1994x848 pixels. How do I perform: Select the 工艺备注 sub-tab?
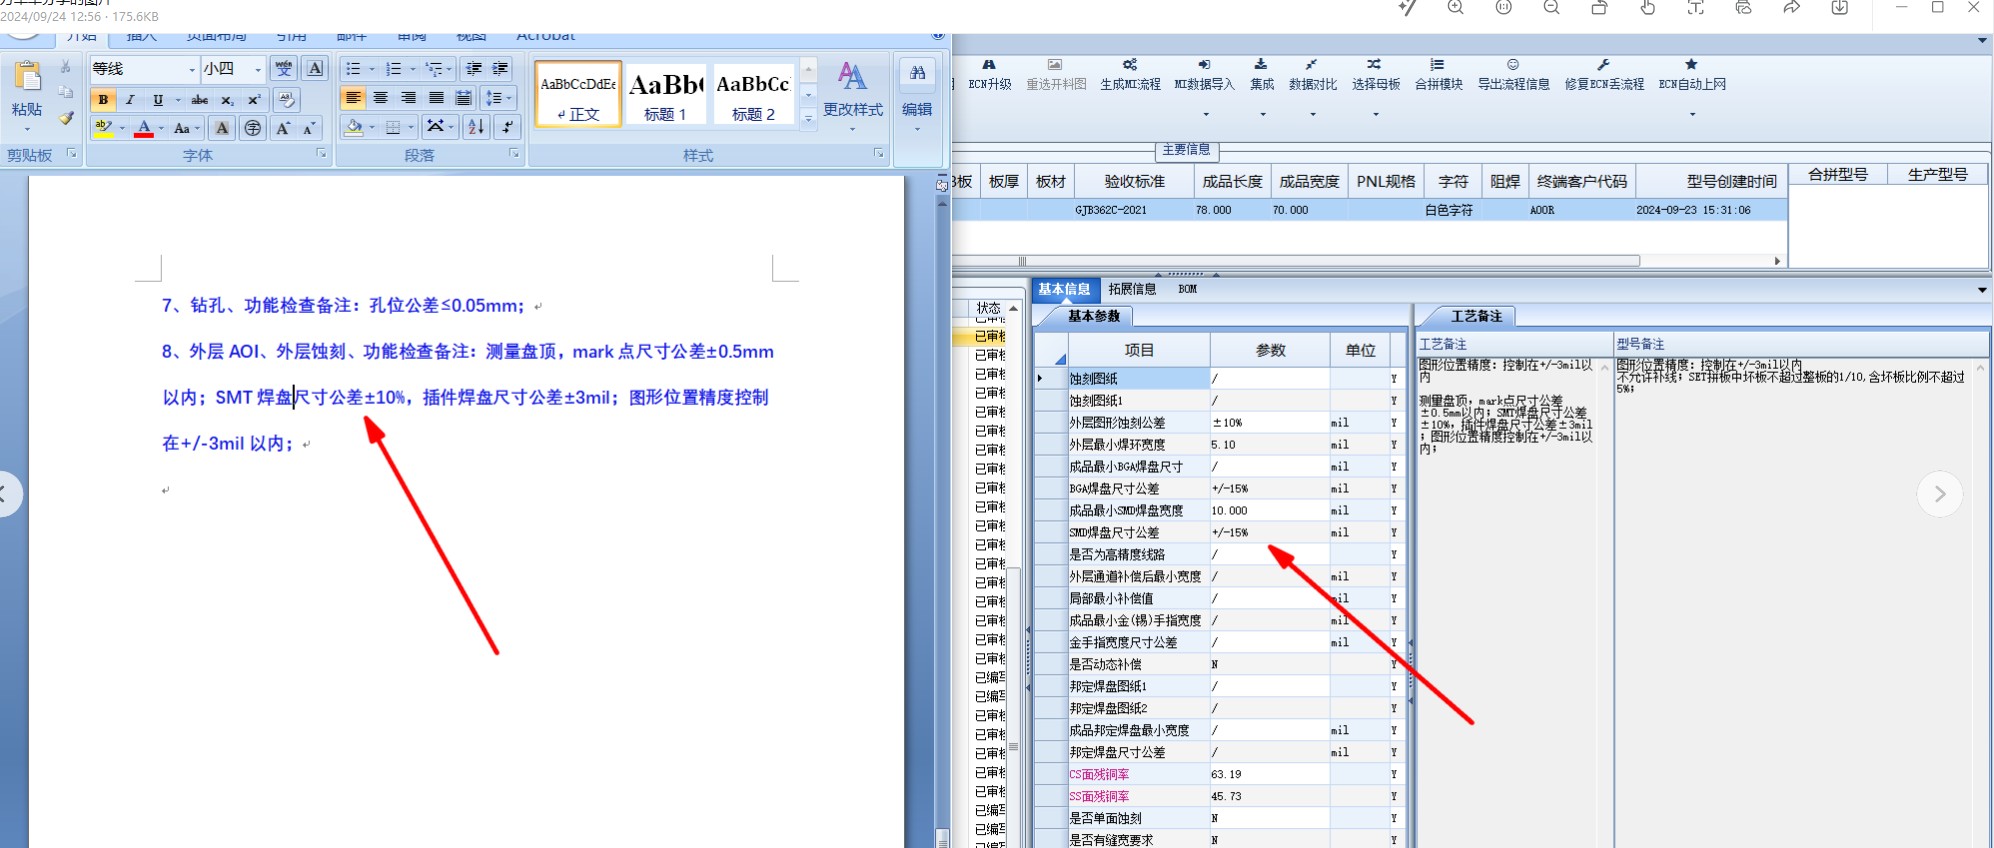click(x=1476, y=316)
